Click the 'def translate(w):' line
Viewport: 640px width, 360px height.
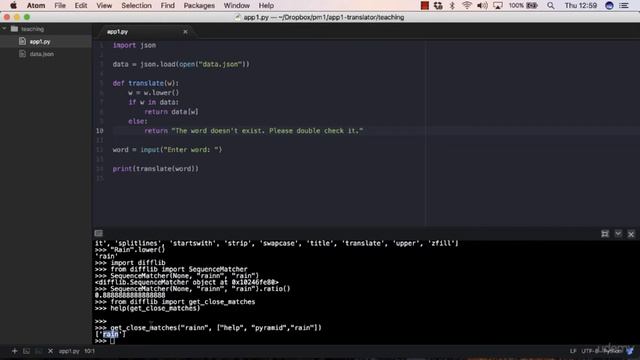click(x=146, y=83)
